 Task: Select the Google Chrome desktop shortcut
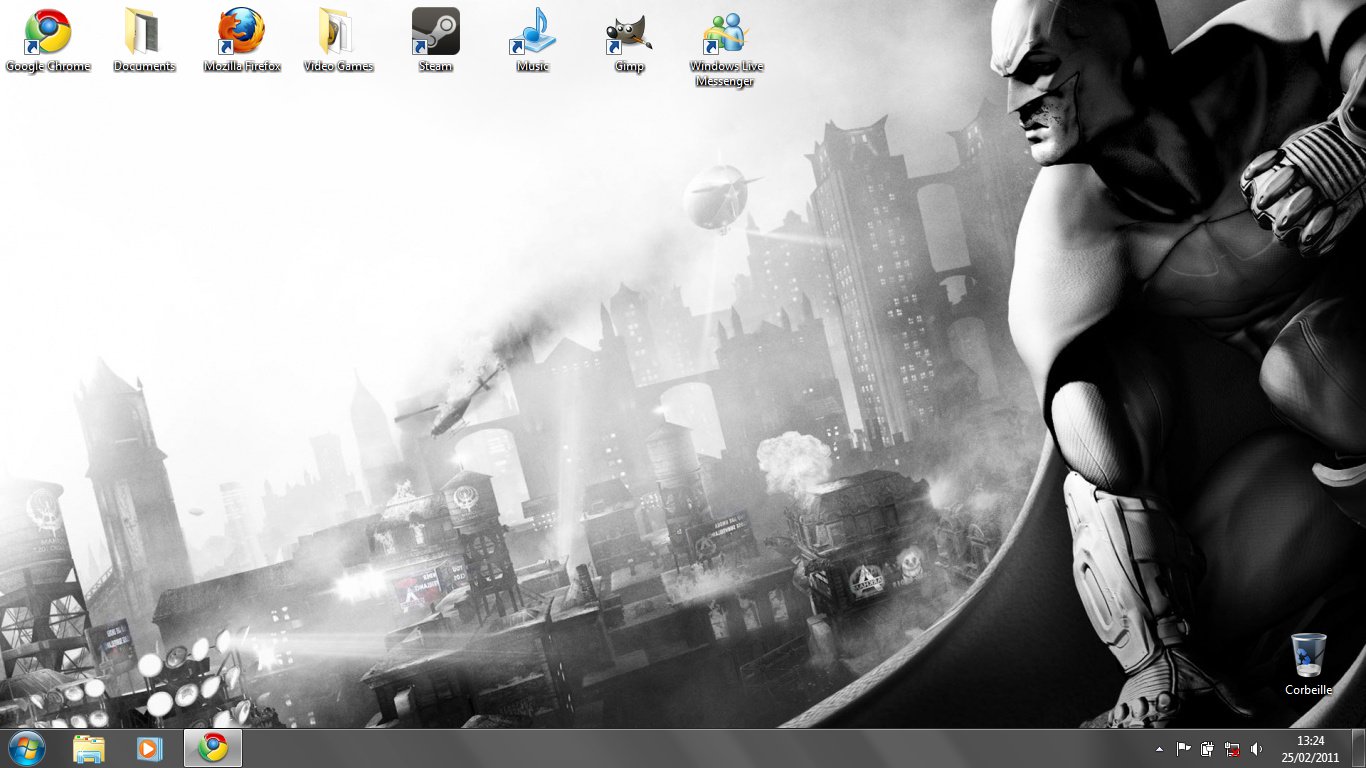(48, 40)
